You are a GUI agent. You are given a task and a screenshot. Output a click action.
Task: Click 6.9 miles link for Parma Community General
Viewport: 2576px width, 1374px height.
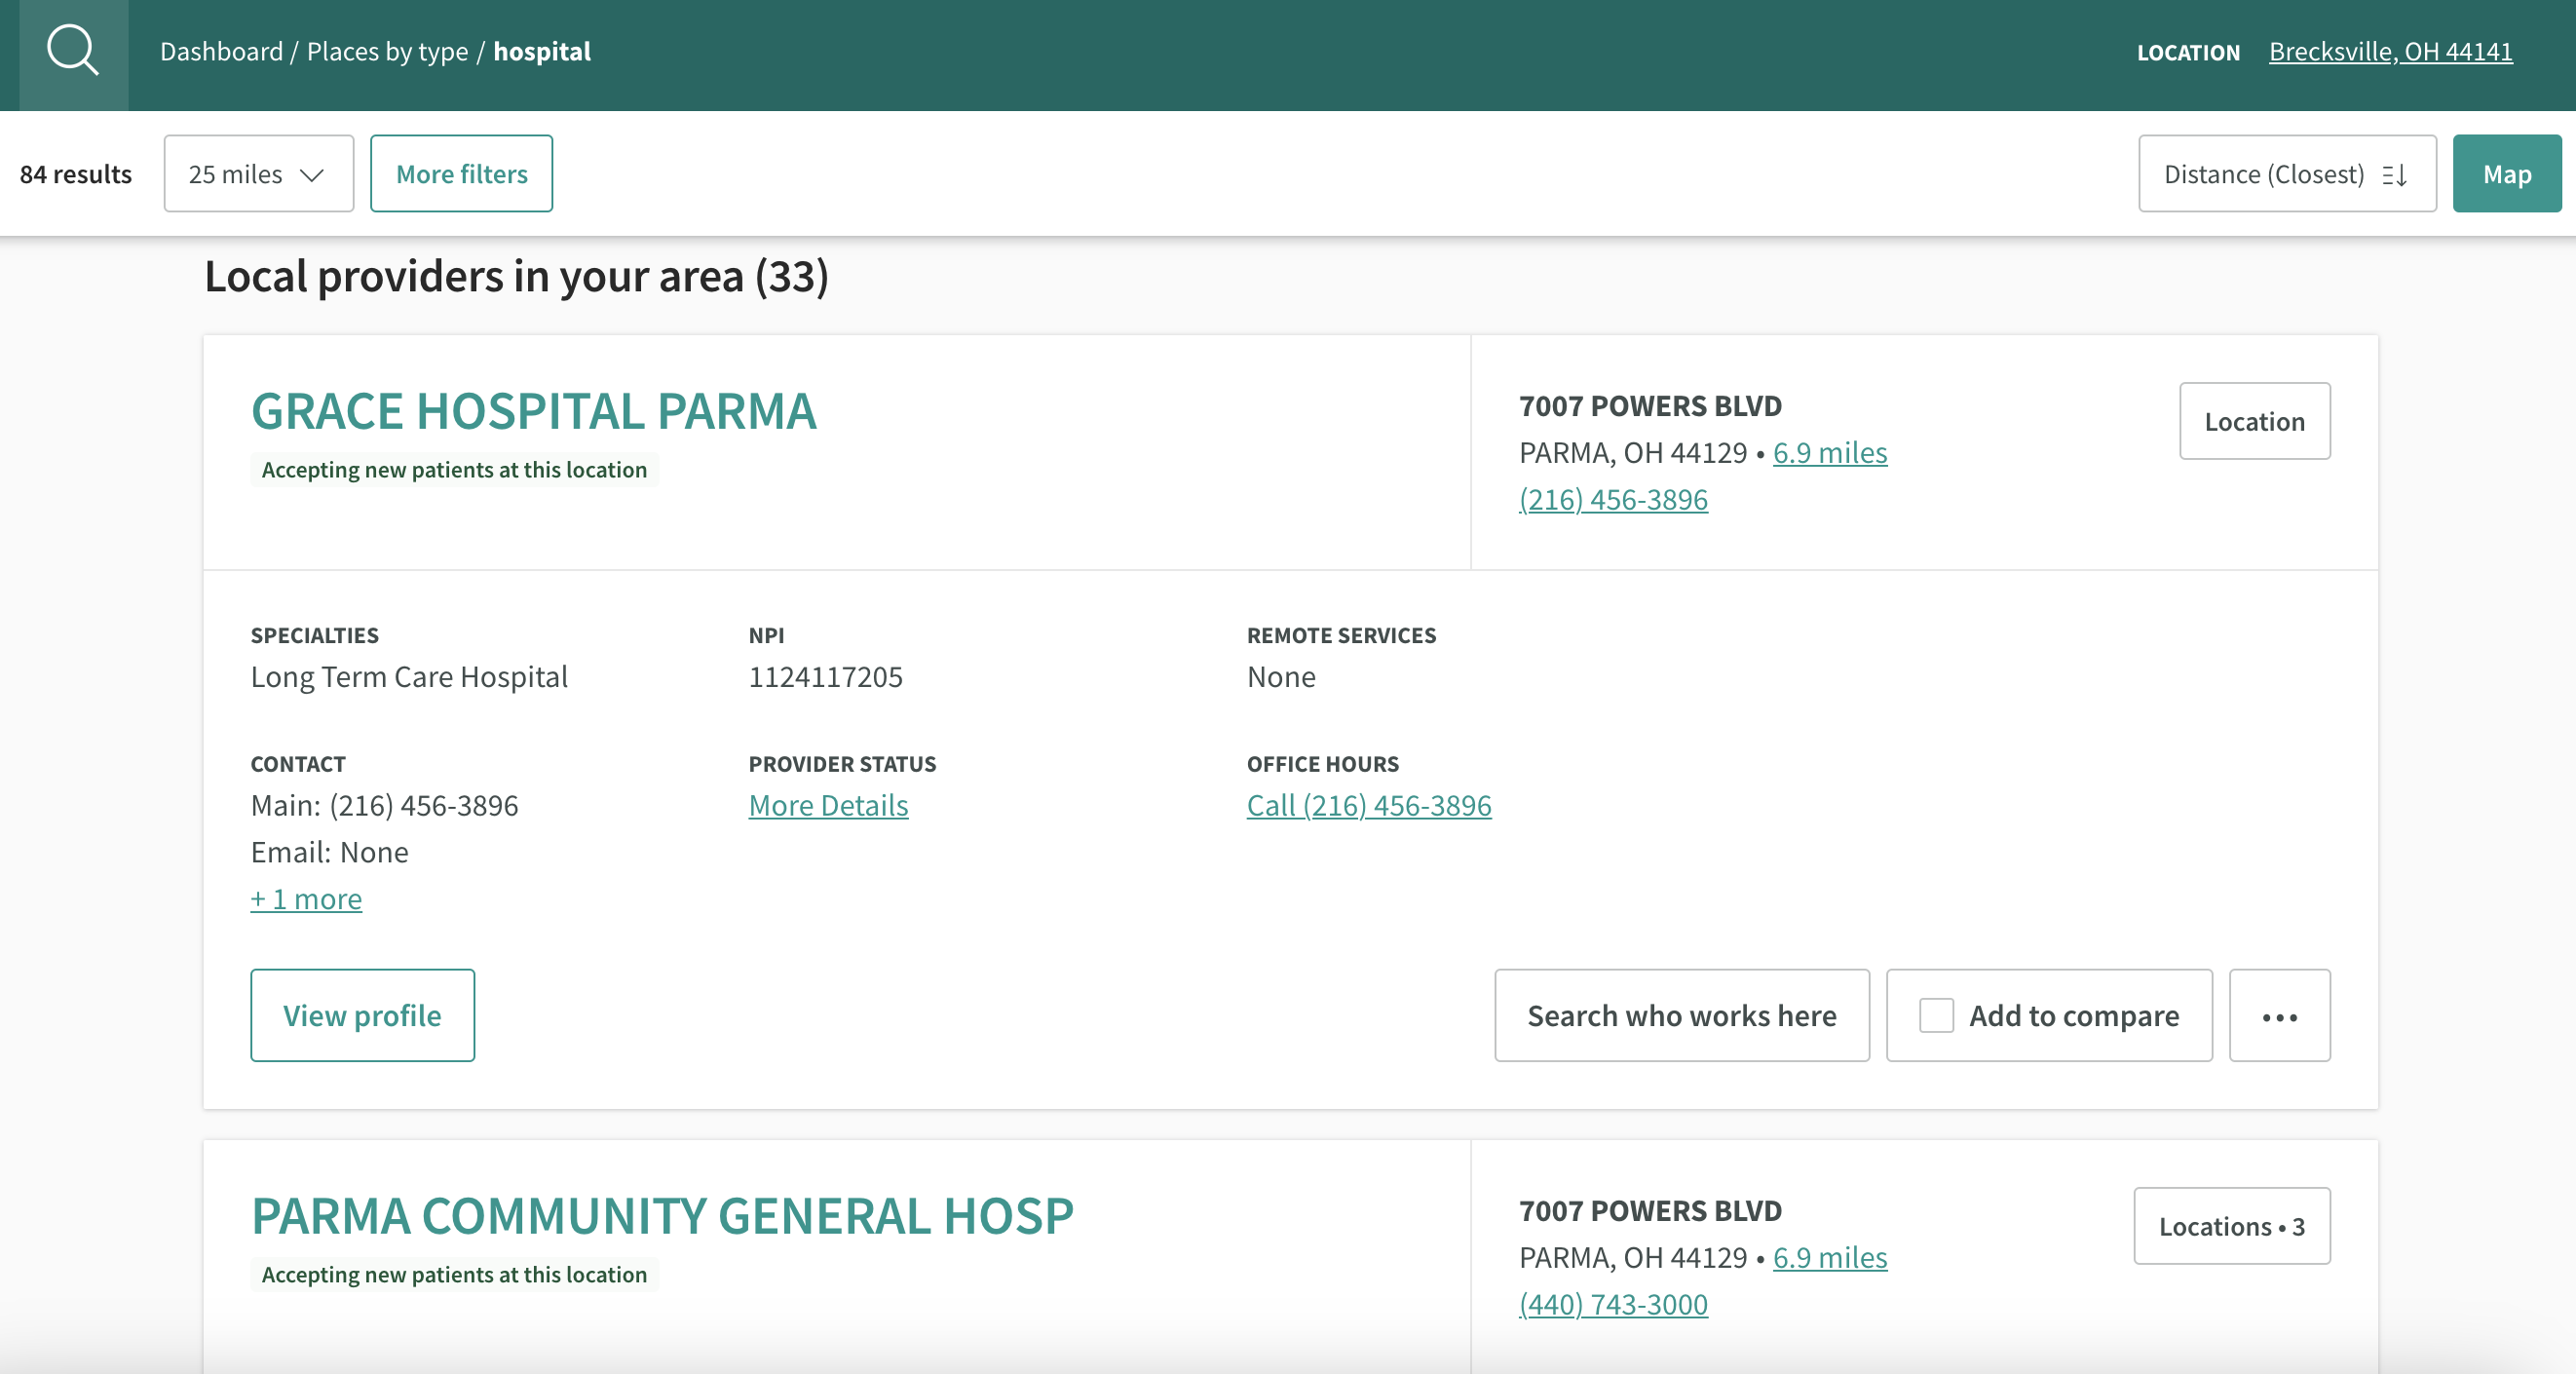[x=1829, y=1258]
